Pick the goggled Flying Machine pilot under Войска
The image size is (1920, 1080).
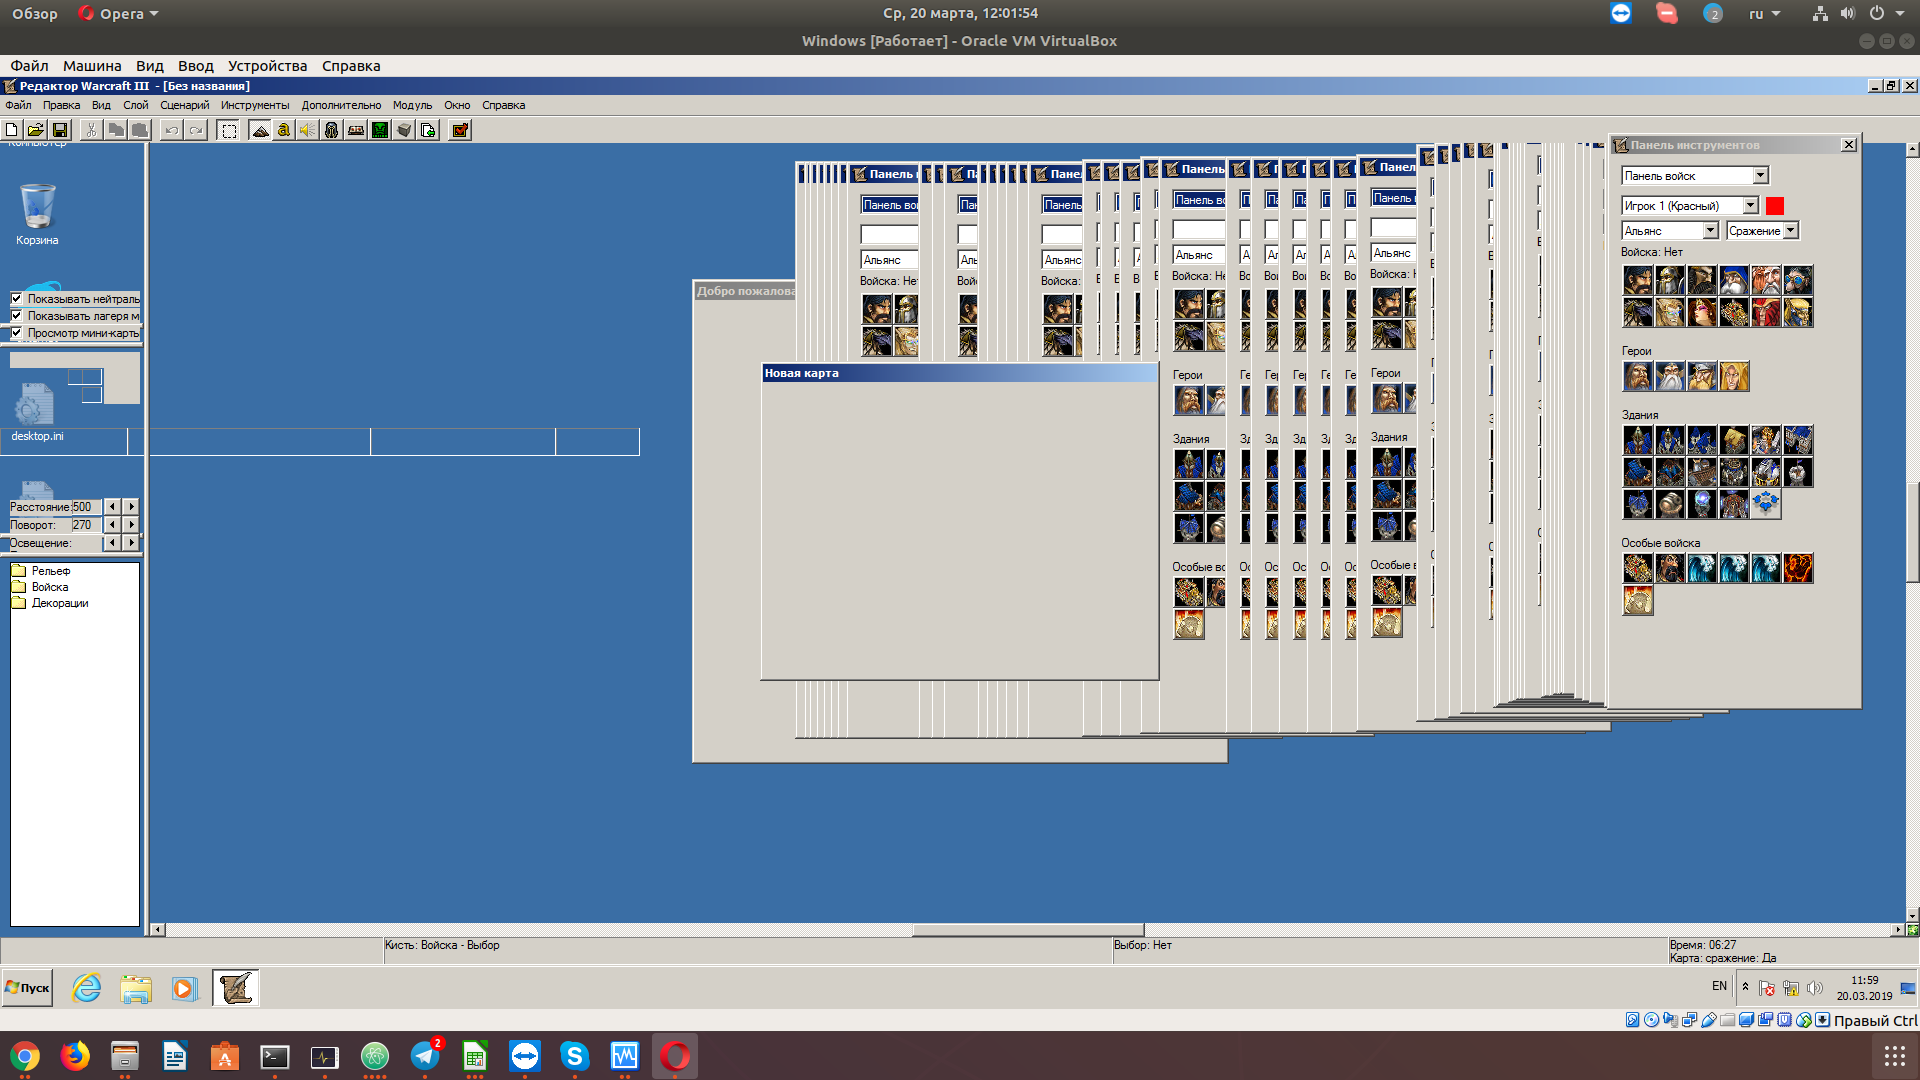point(1798,280)
